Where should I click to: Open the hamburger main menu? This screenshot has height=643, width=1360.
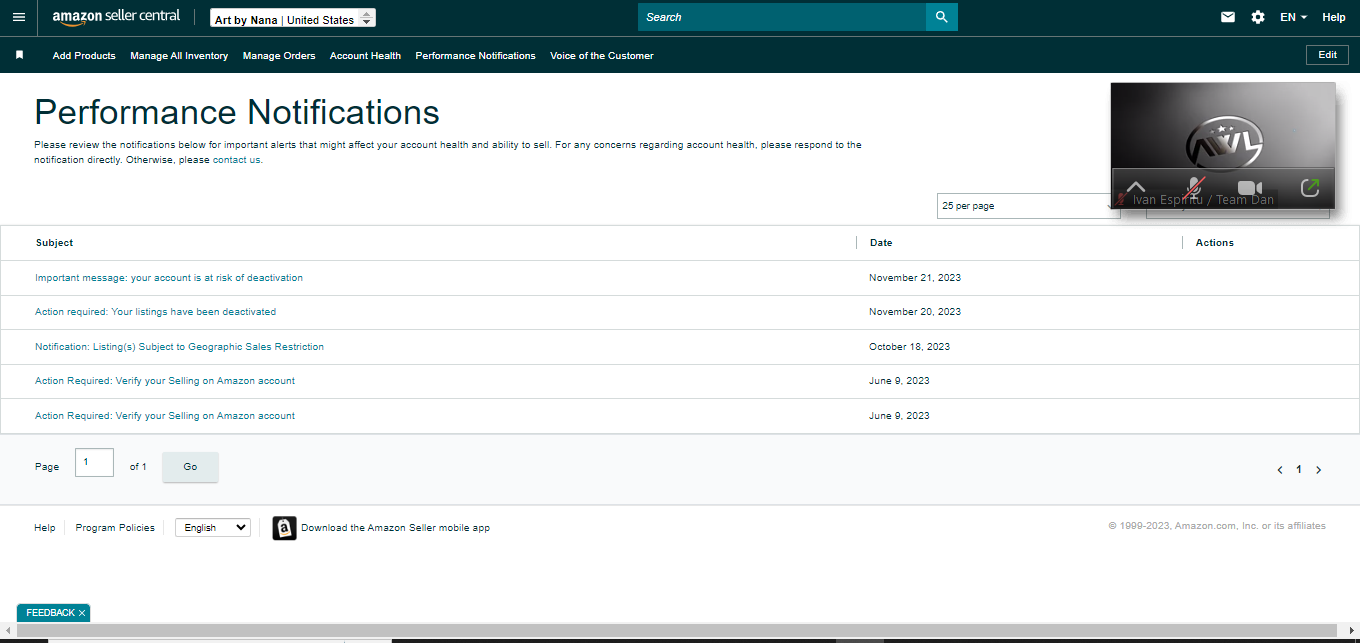pos(18,17)
